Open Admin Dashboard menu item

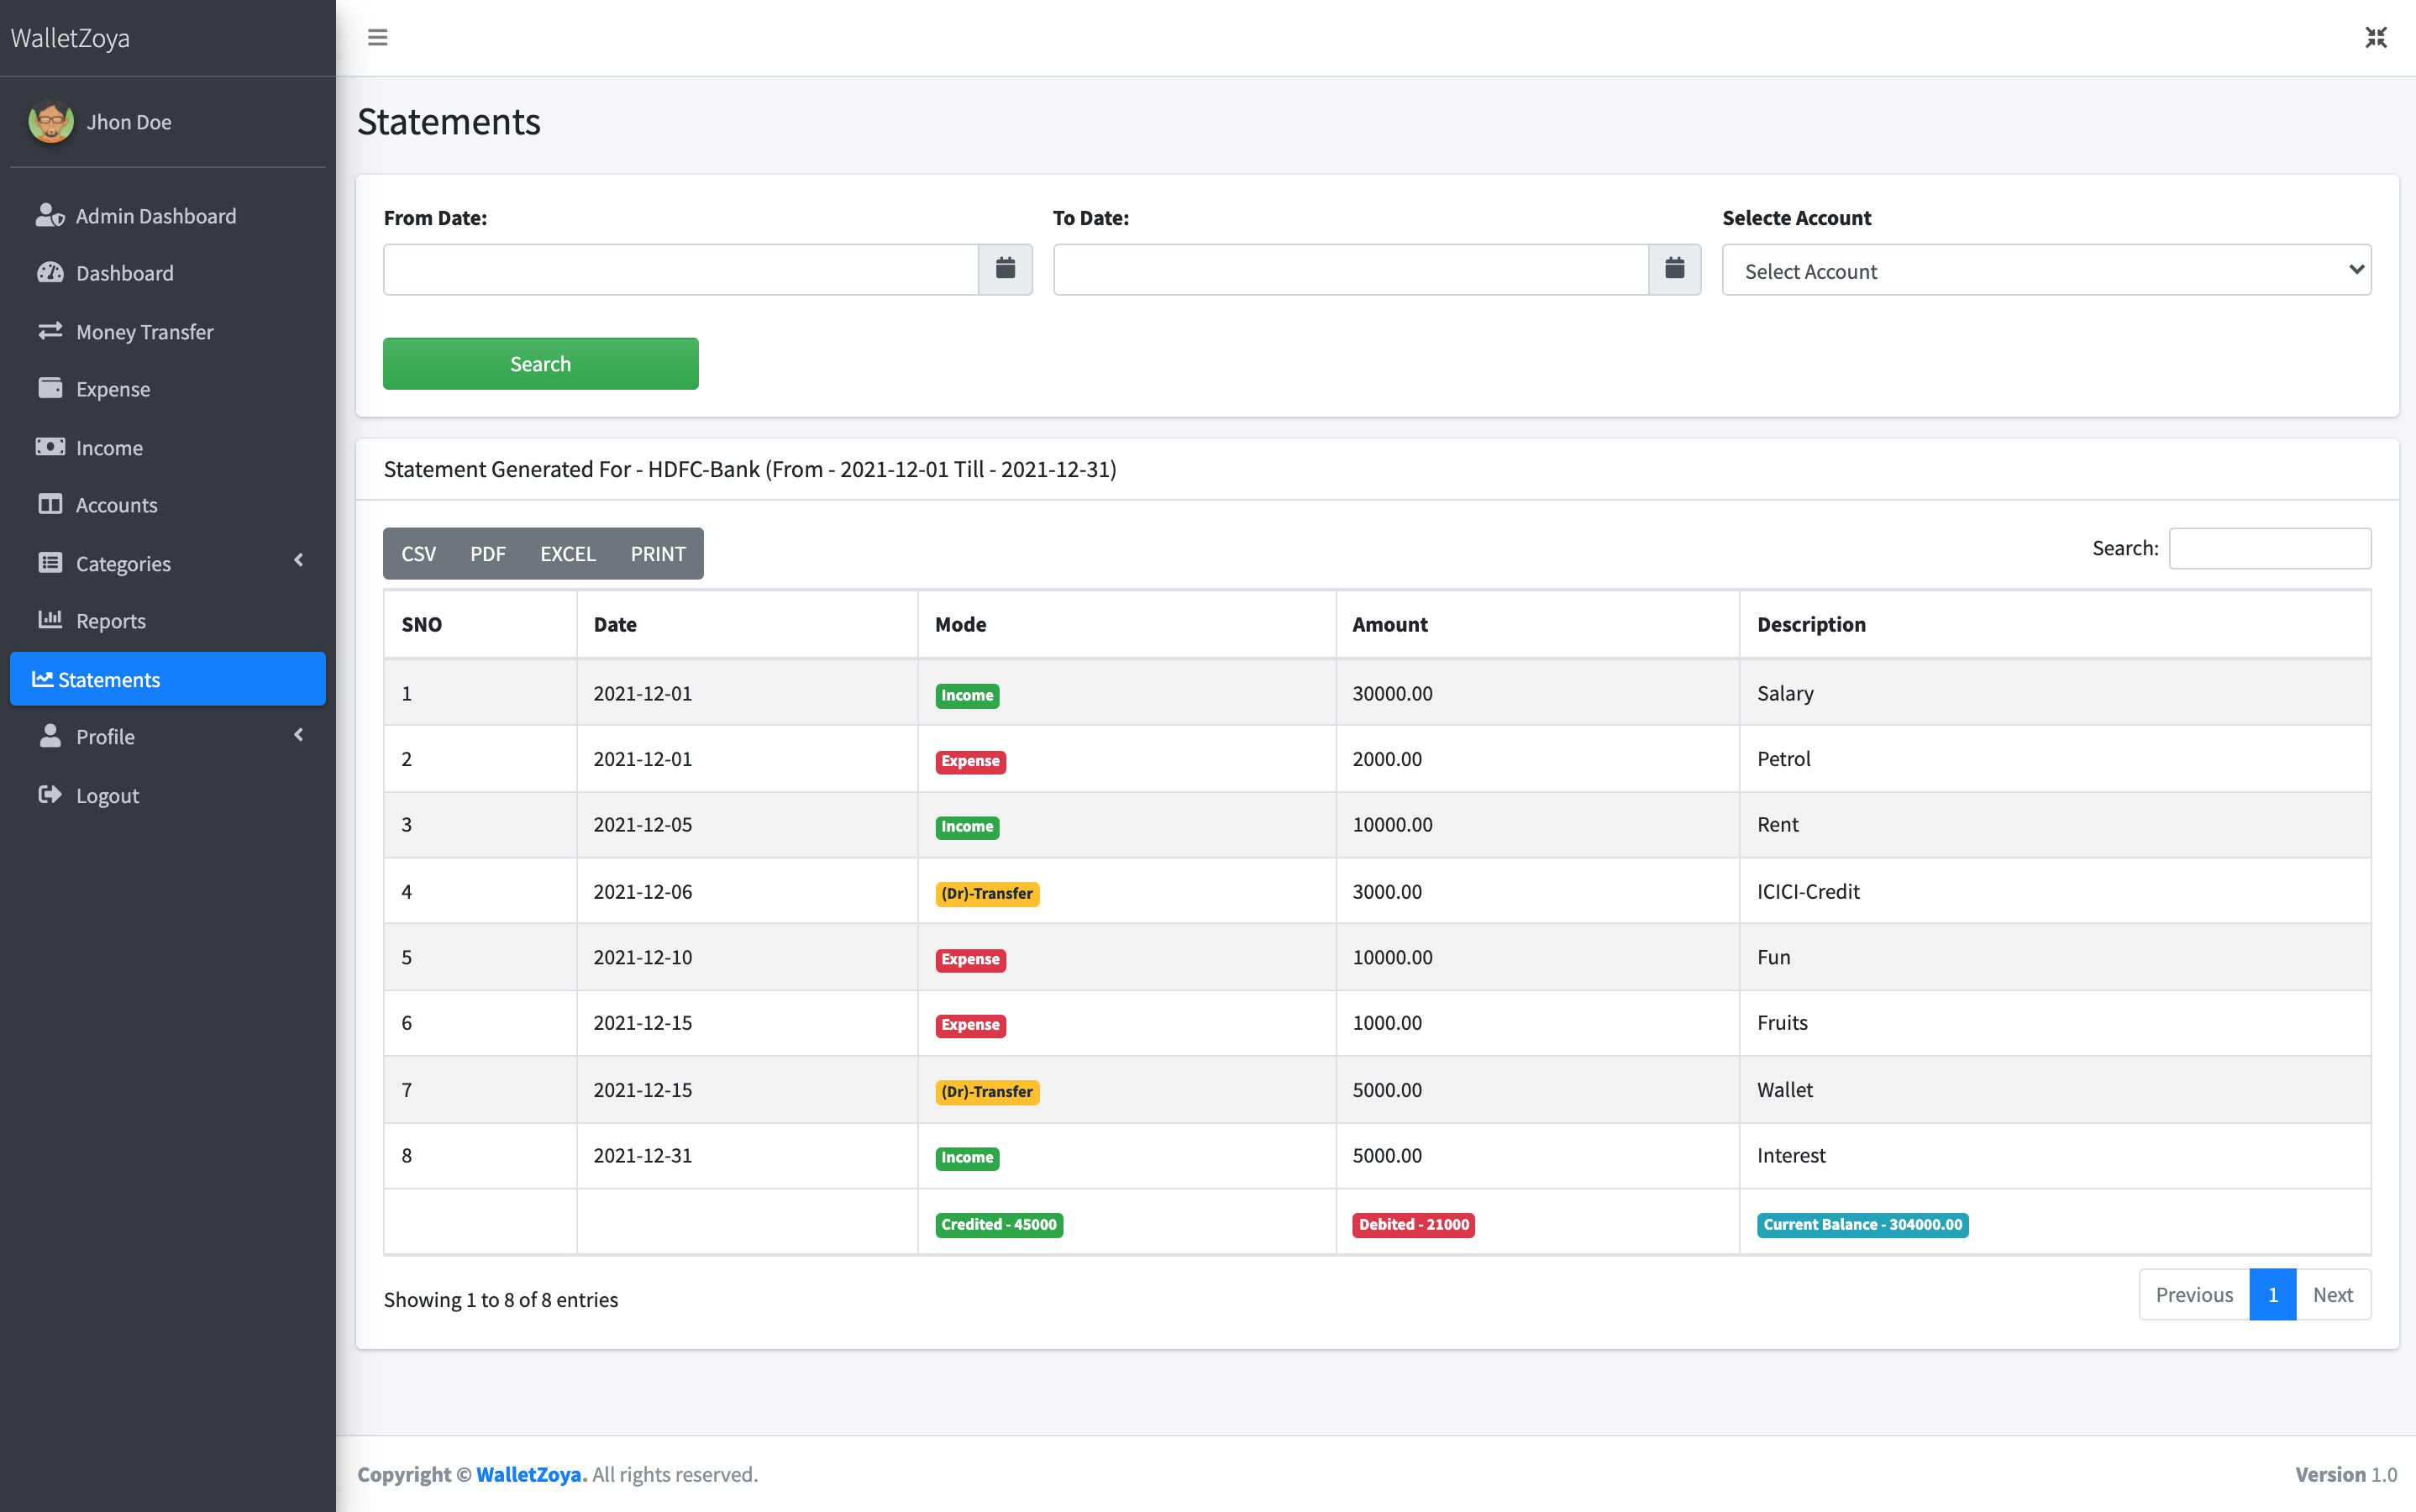pos(155,216)
